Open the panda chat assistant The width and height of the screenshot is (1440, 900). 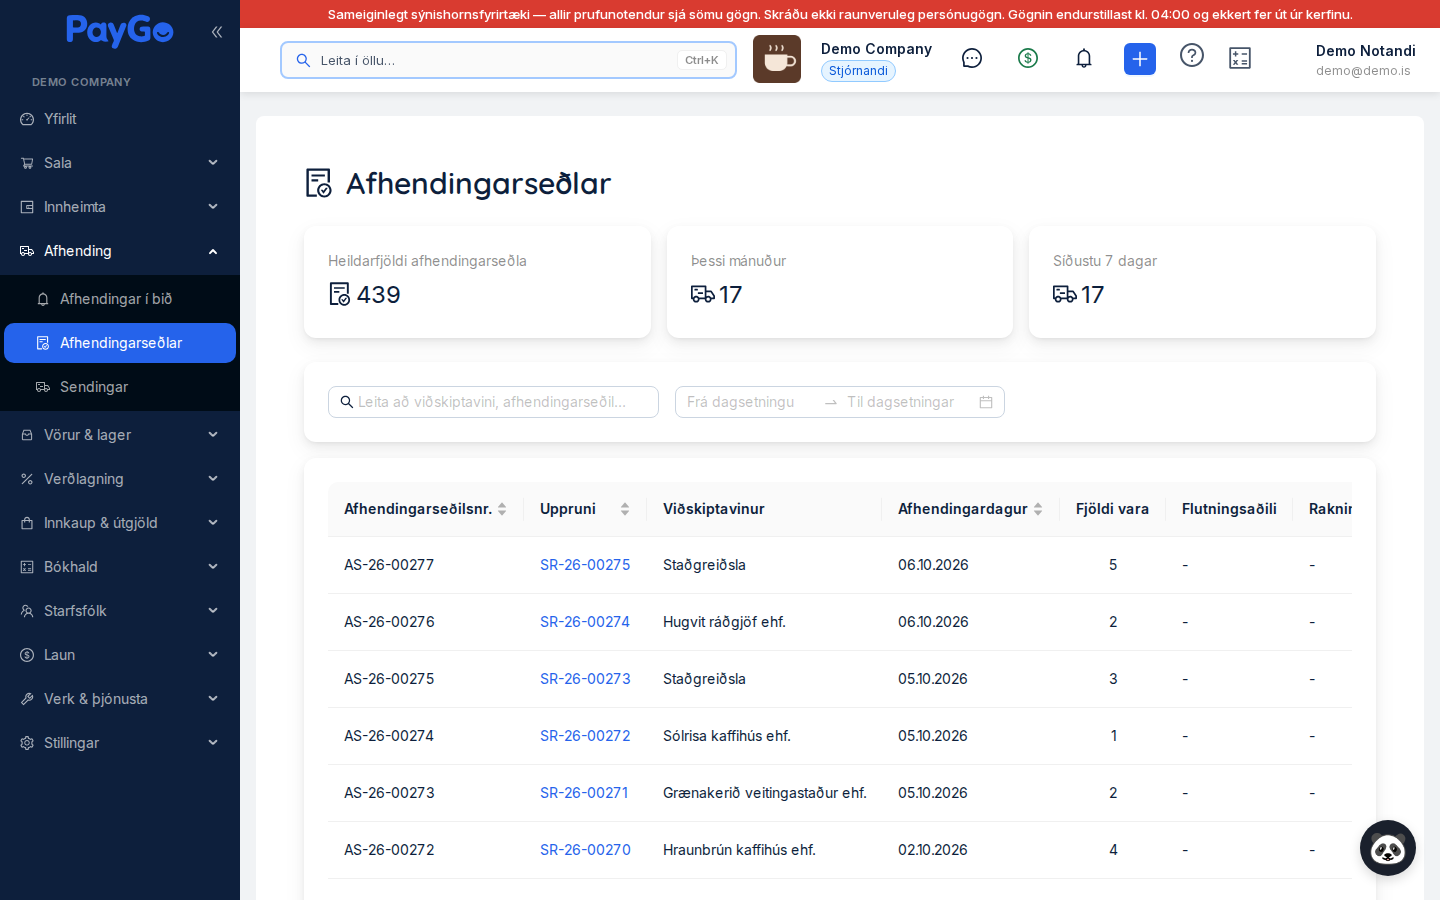(1388, 848)
